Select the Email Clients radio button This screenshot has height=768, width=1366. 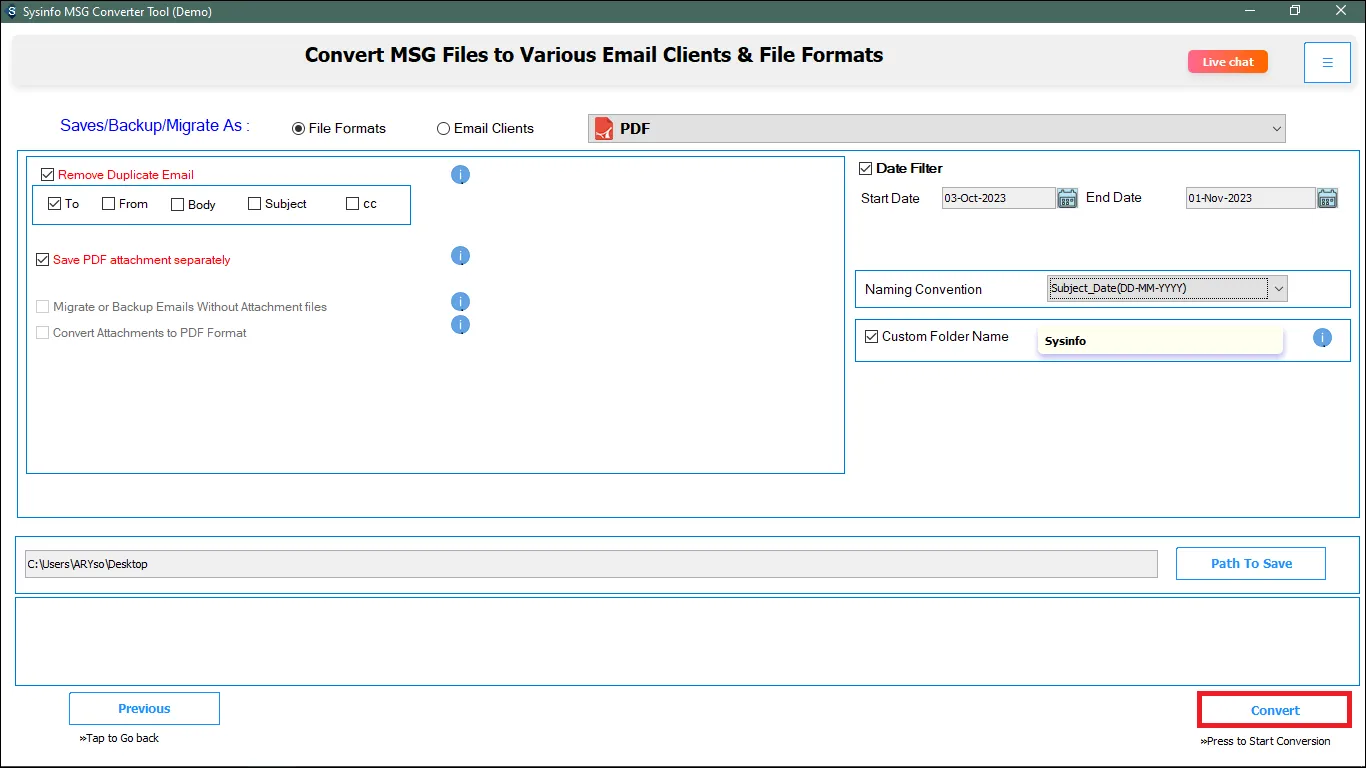pyautogui.click(x=443, y=129)
